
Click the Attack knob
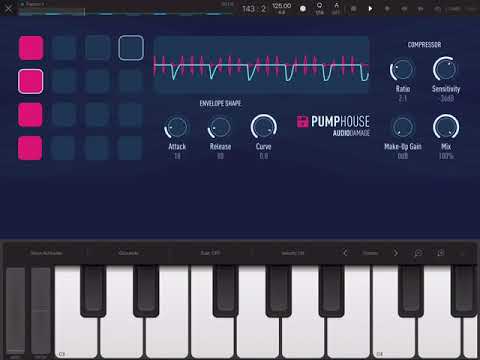(x=176, y=127)
